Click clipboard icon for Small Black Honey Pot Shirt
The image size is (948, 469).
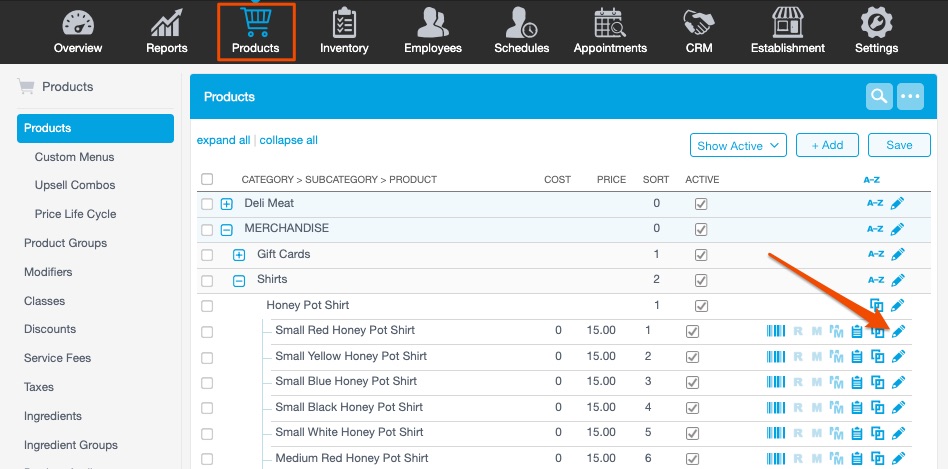click(857, 409)
